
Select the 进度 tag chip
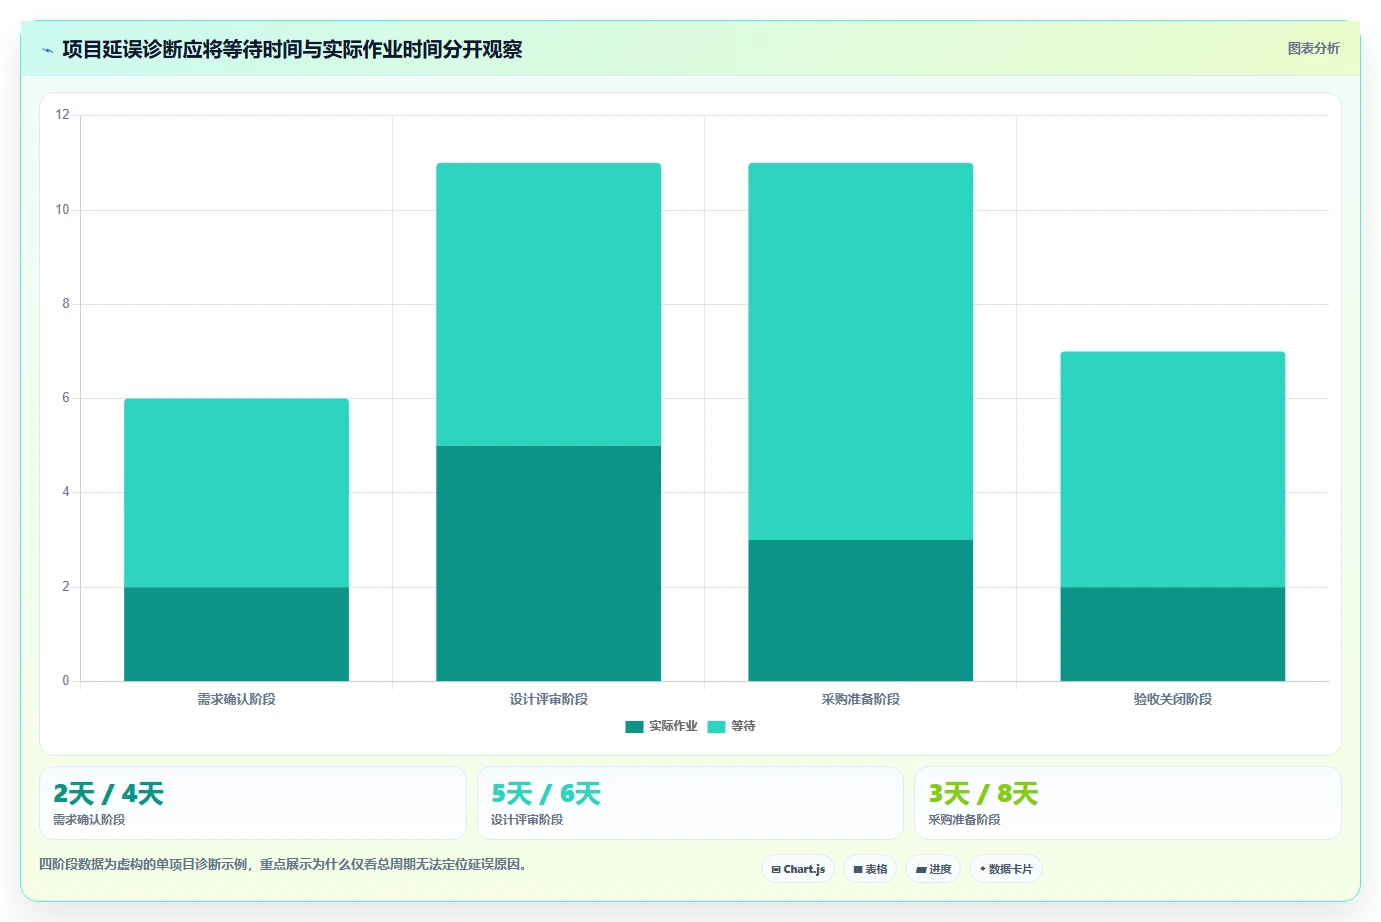point(933,869)
